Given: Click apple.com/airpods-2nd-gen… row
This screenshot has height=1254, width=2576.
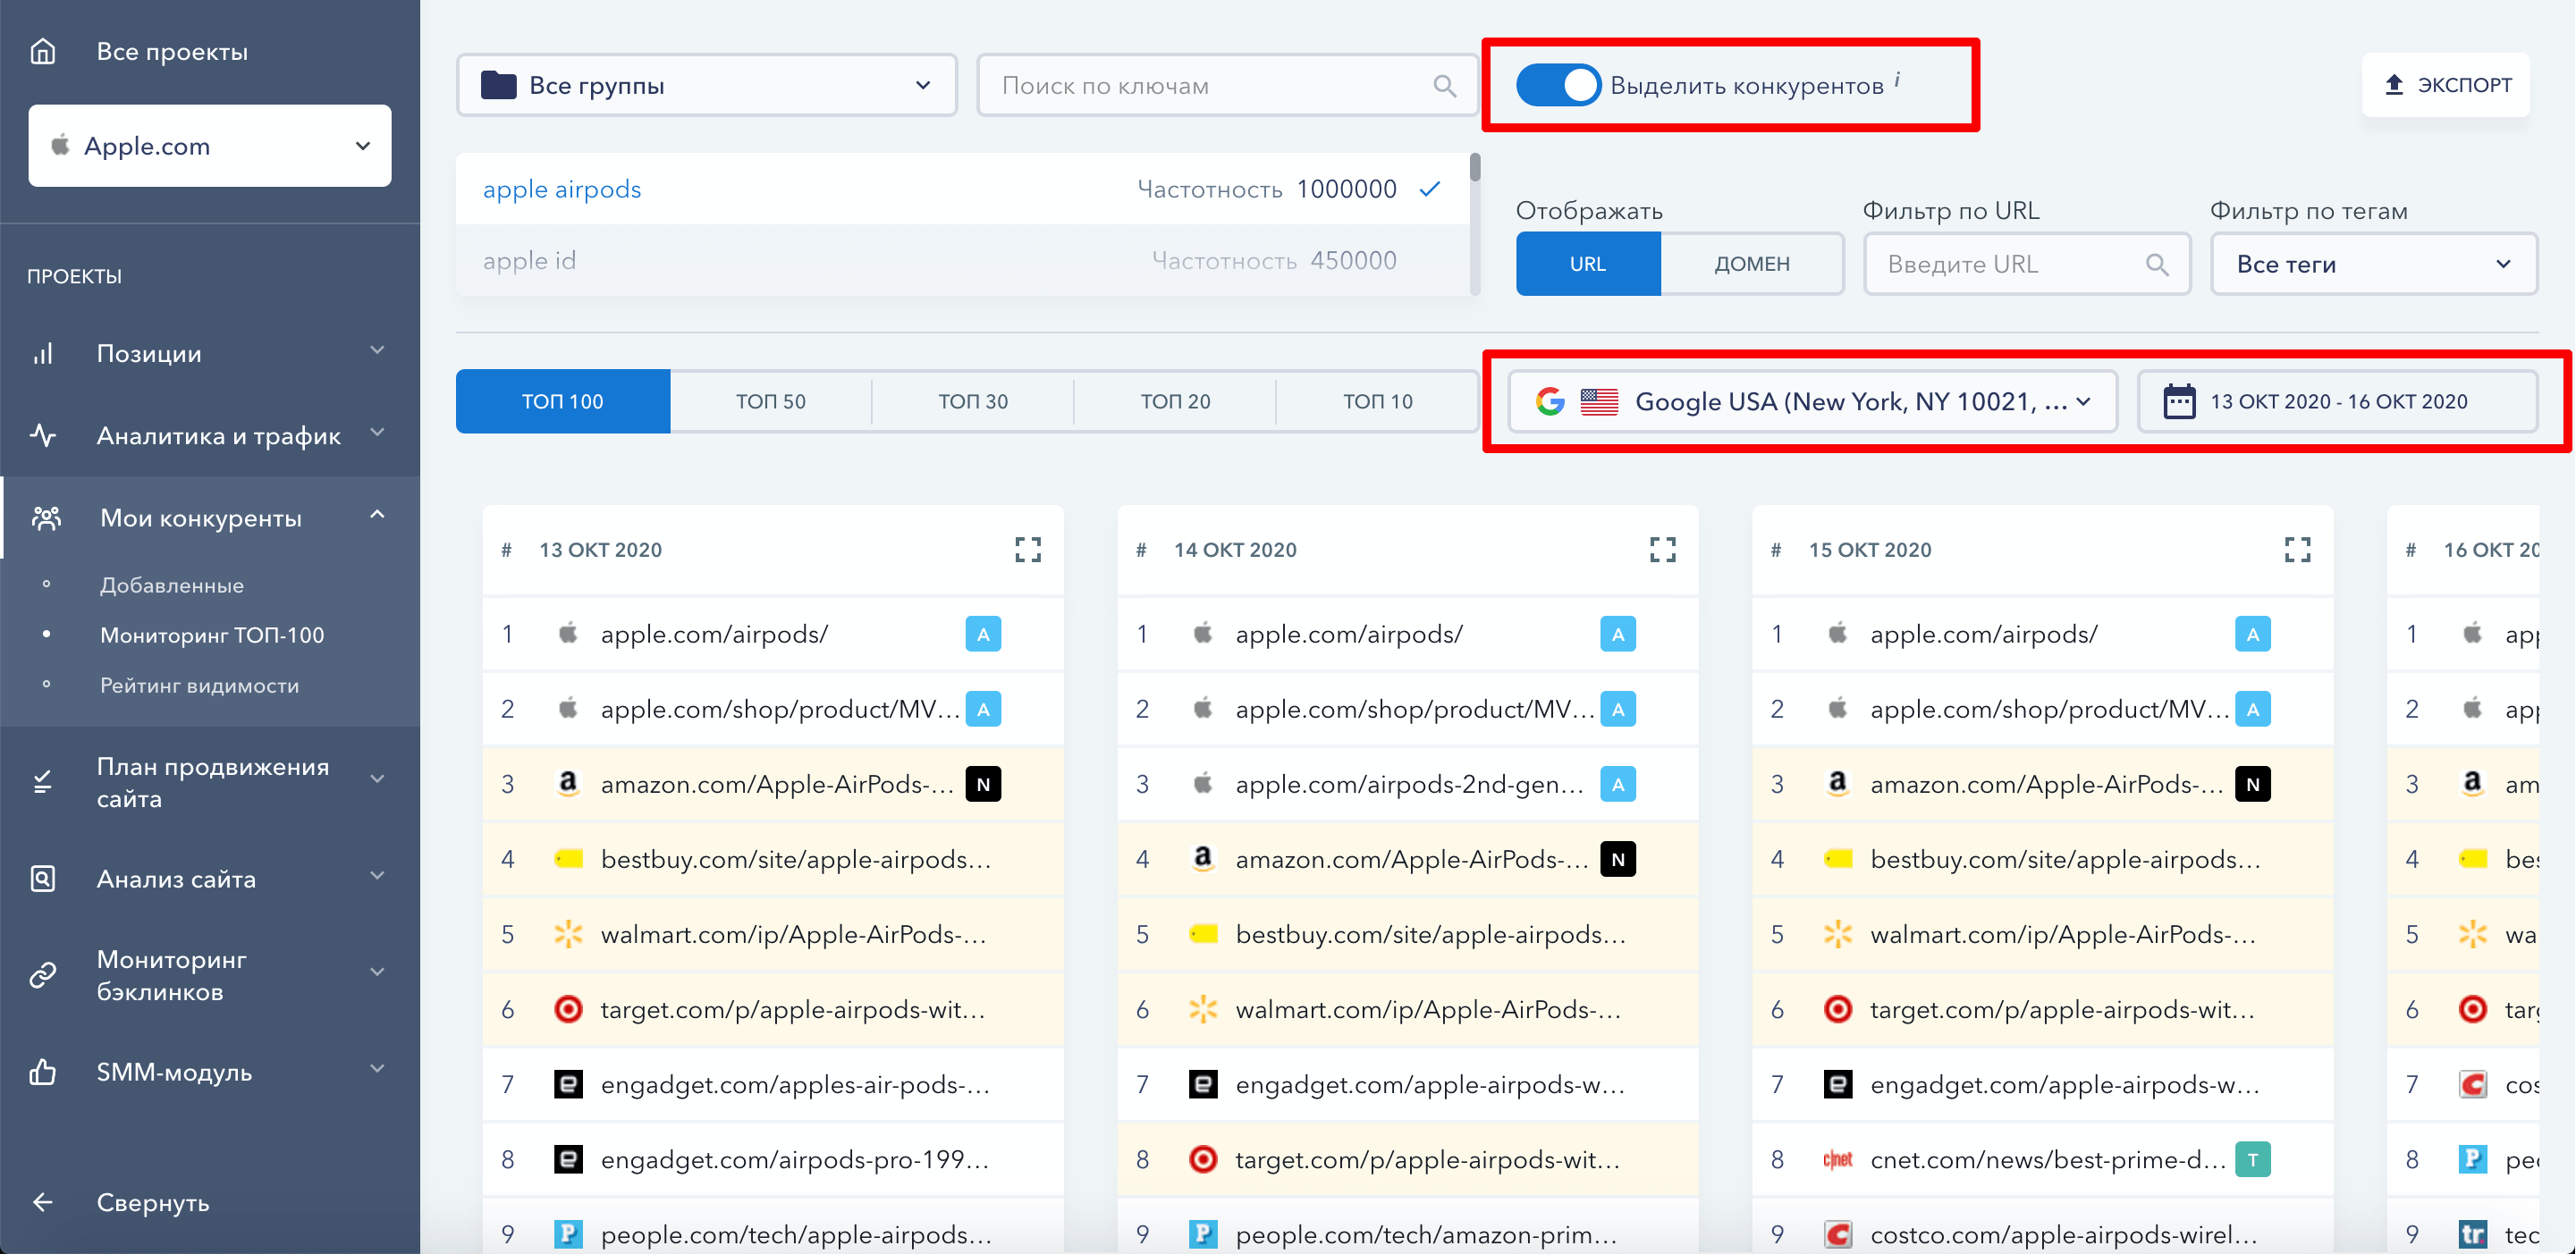Looking at the screenshot, I should 1408,784.
